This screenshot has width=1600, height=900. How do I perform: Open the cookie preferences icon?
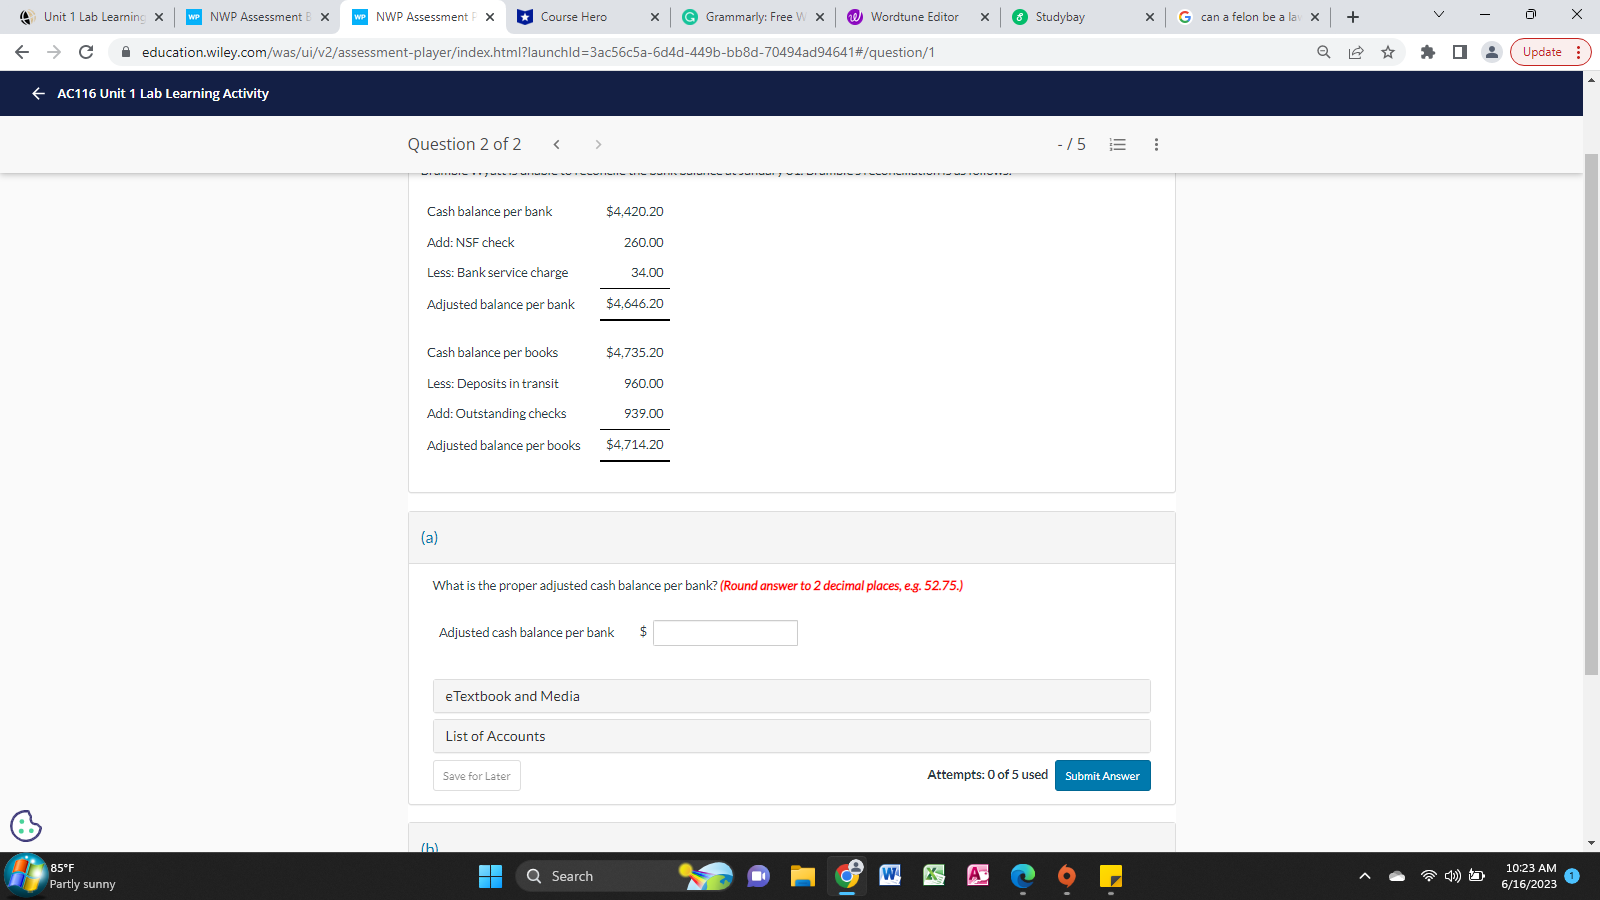point(26,826)
